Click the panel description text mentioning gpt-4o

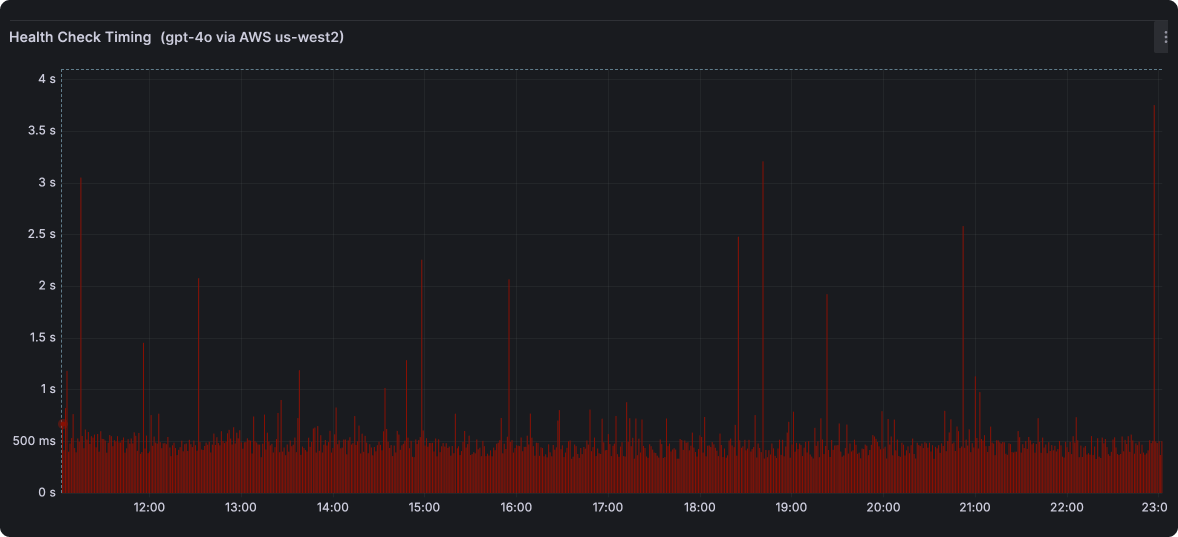pyautogui.click(x=253, y=37)
